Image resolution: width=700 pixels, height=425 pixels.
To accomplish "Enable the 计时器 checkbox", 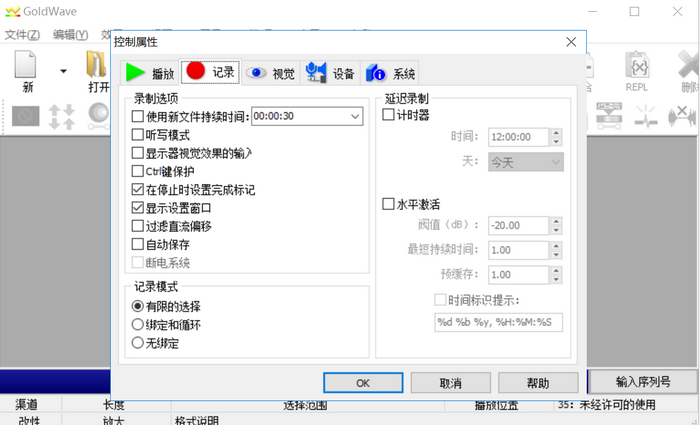I will tap(388, 115).
